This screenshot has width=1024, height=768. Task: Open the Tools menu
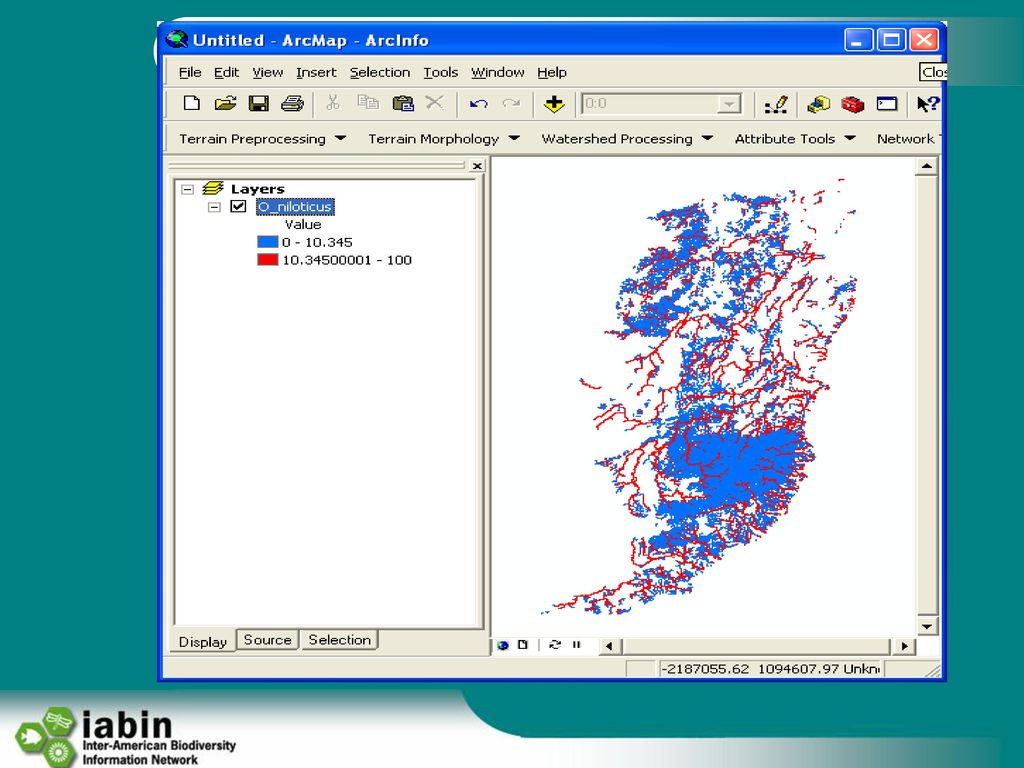tap(441, 72)
